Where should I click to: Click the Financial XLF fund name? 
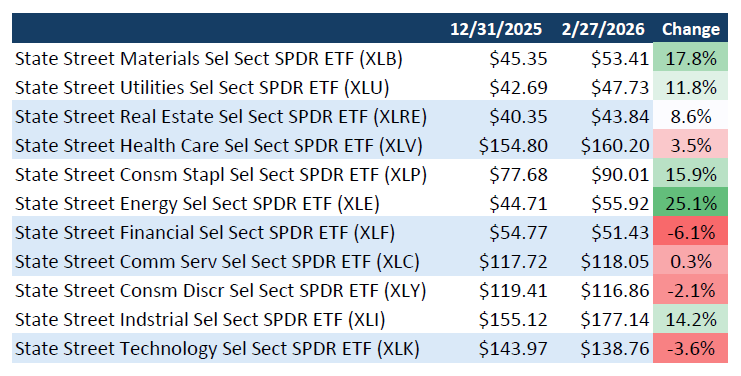[205, 233]
